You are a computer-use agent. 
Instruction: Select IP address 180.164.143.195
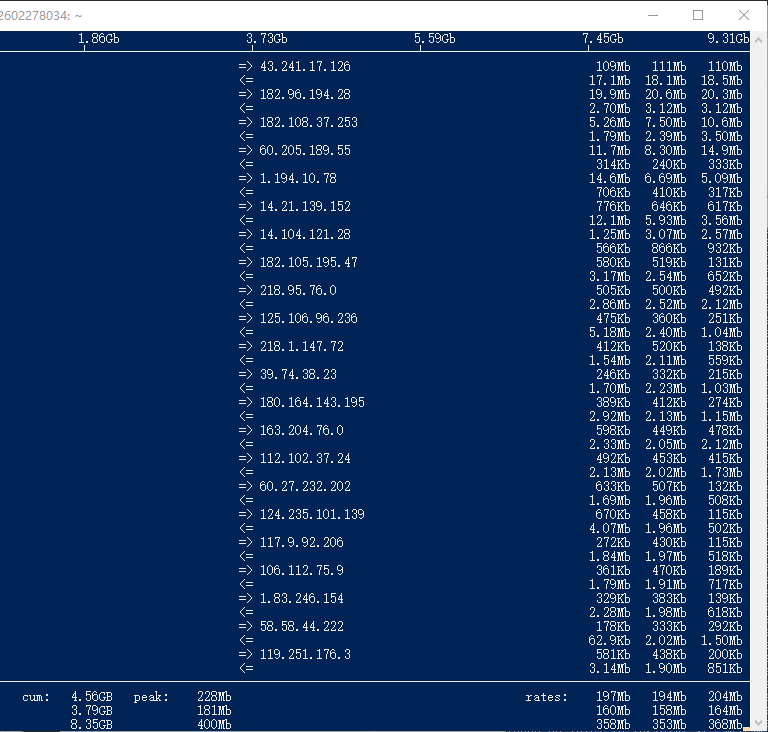(312, 402)
